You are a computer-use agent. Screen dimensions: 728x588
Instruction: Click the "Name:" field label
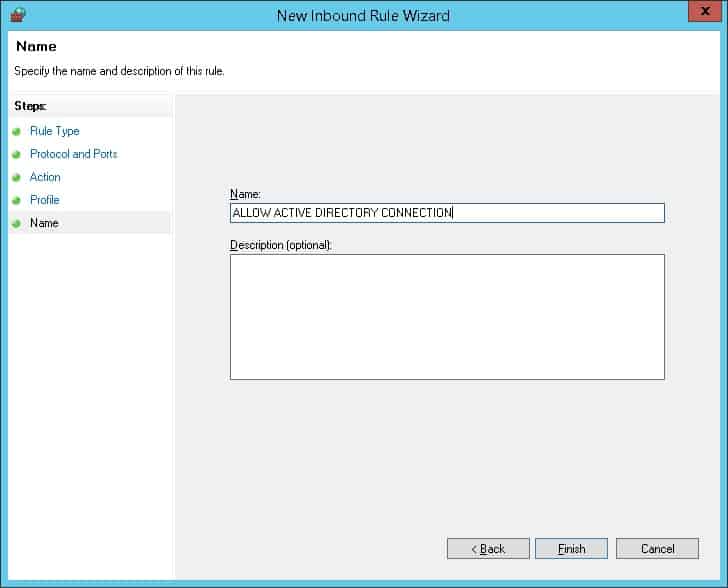point(245,194)
